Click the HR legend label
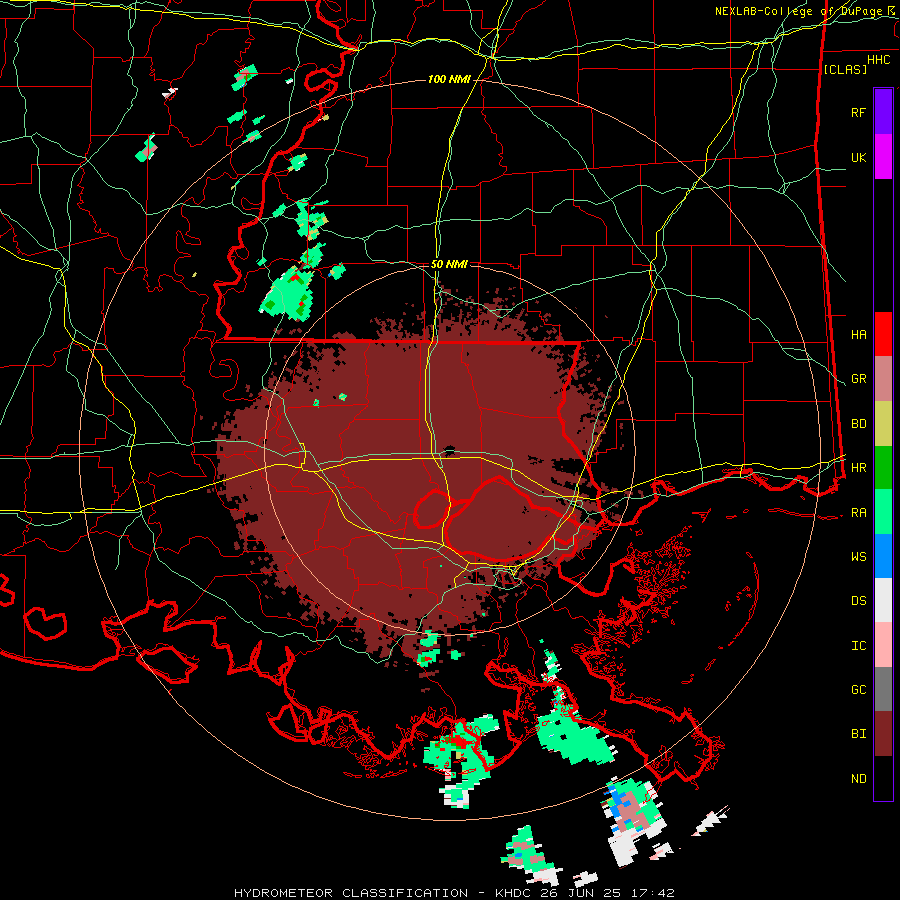 858,468
